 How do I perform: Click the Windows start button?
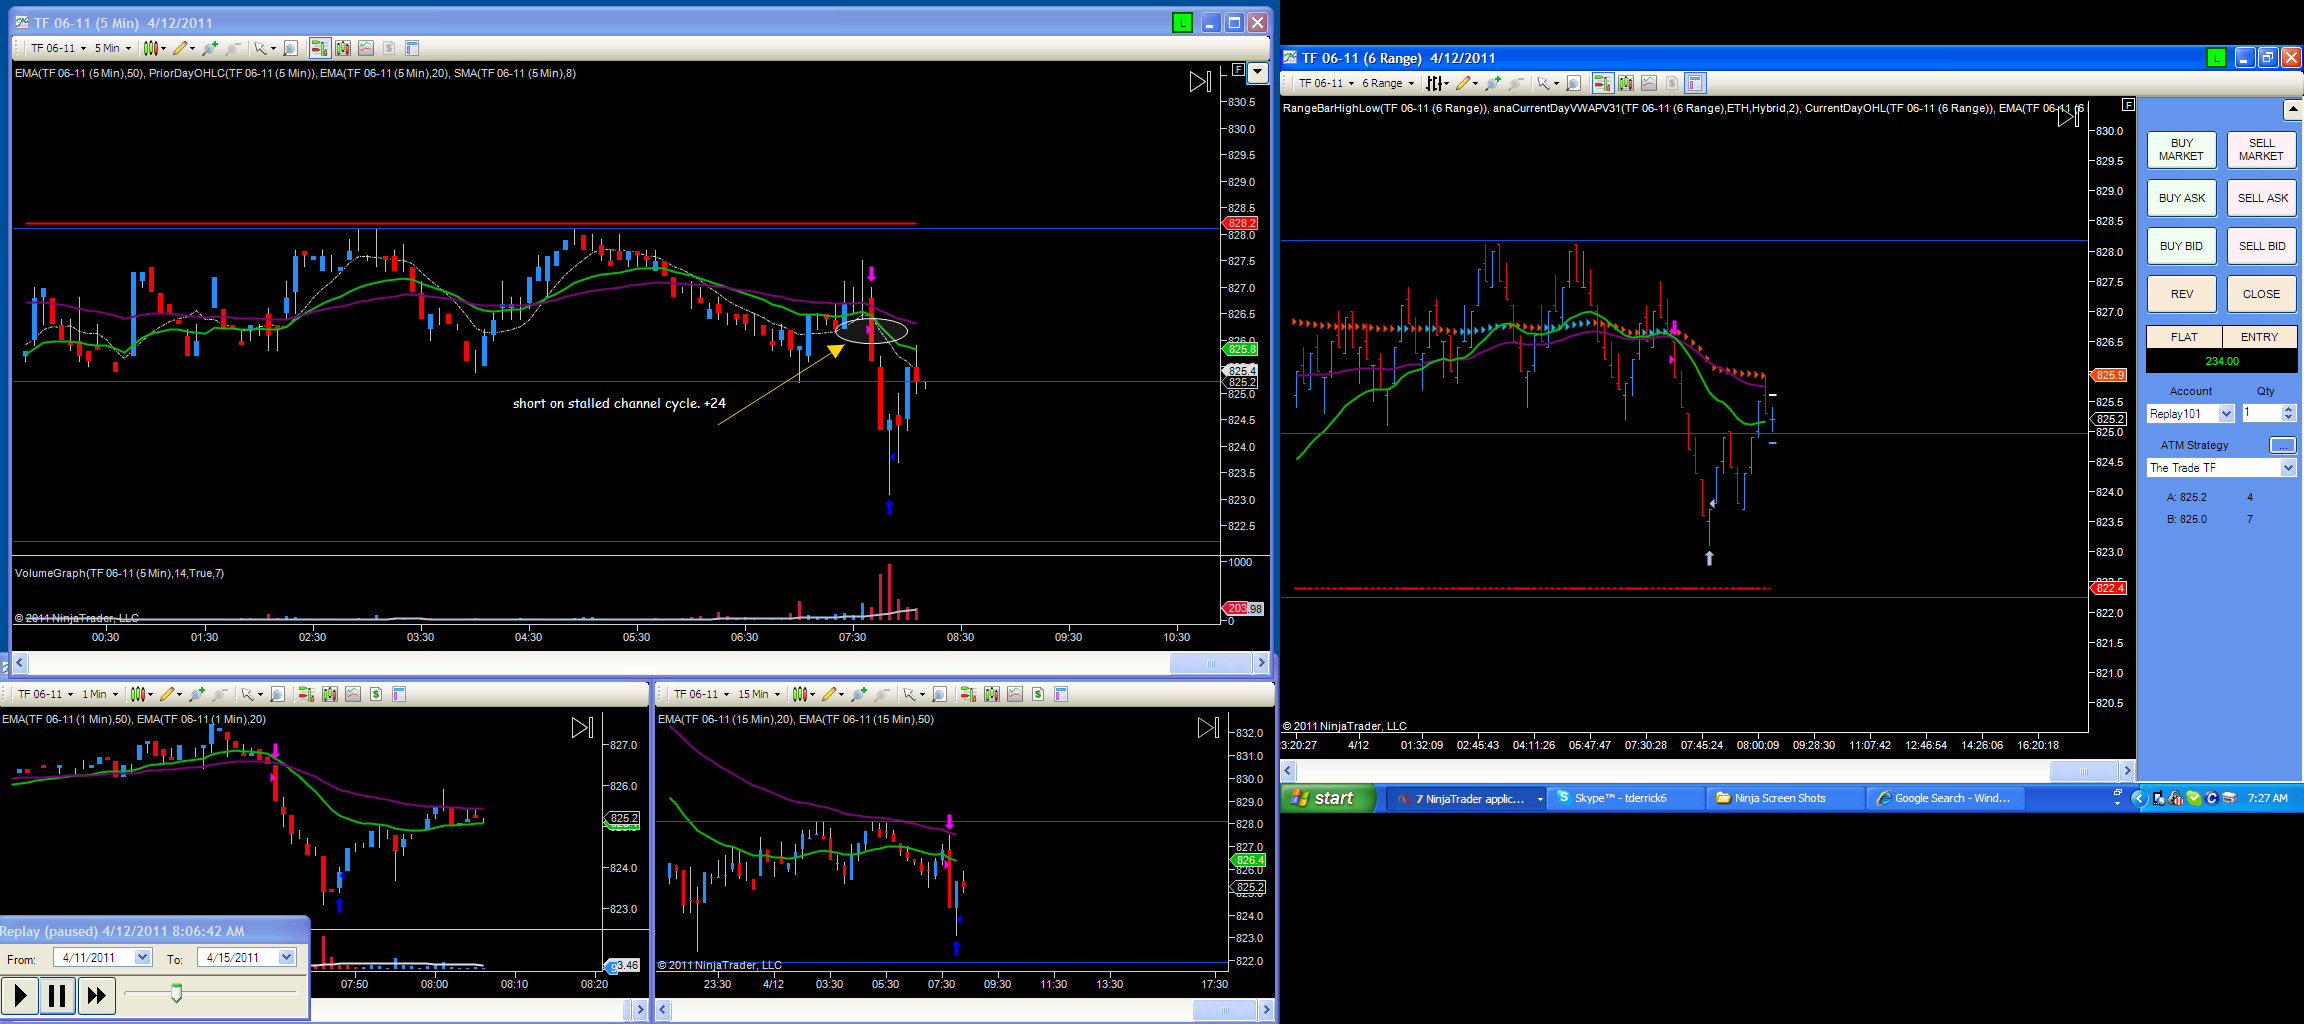pyautogui.click(x=1328, y=798)
